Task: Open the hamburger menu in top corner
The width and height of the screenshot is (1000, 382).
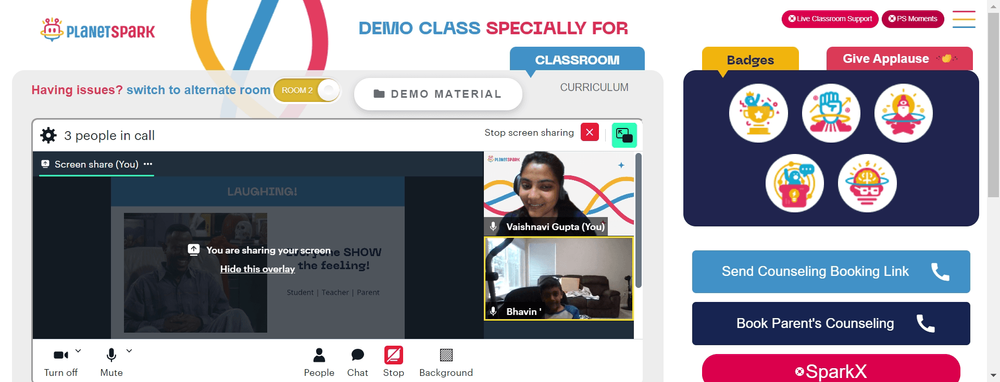Action: (964, 19)
